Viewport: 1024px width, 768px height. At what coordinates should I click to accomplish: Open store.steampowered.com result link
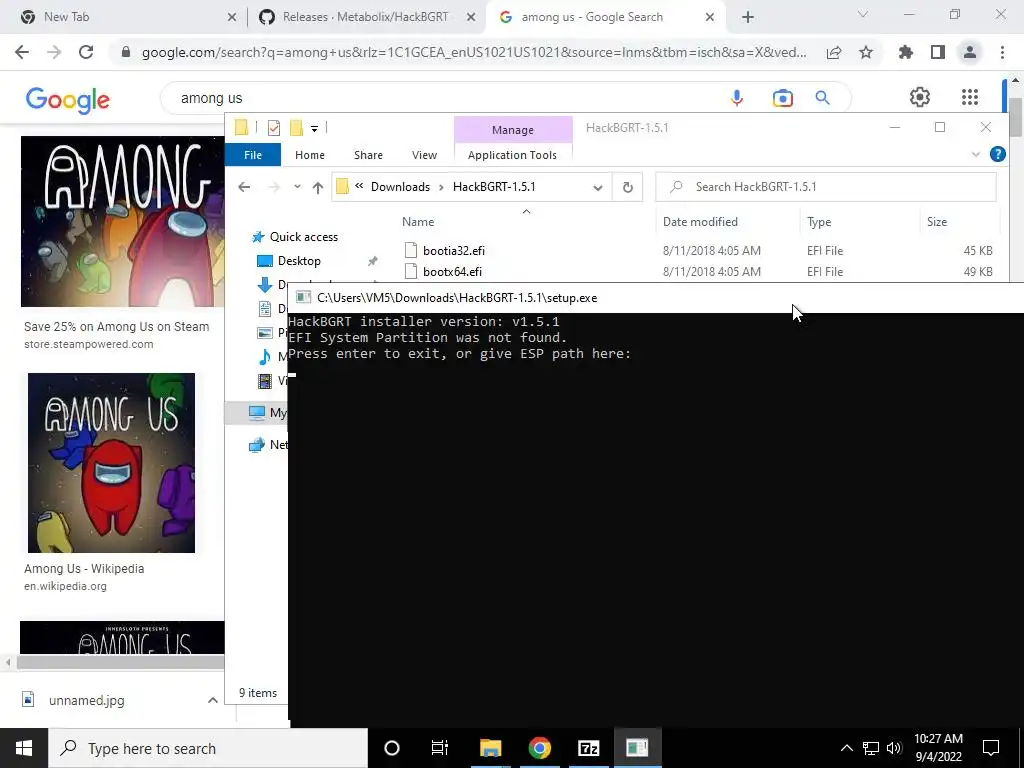(89, 344)
